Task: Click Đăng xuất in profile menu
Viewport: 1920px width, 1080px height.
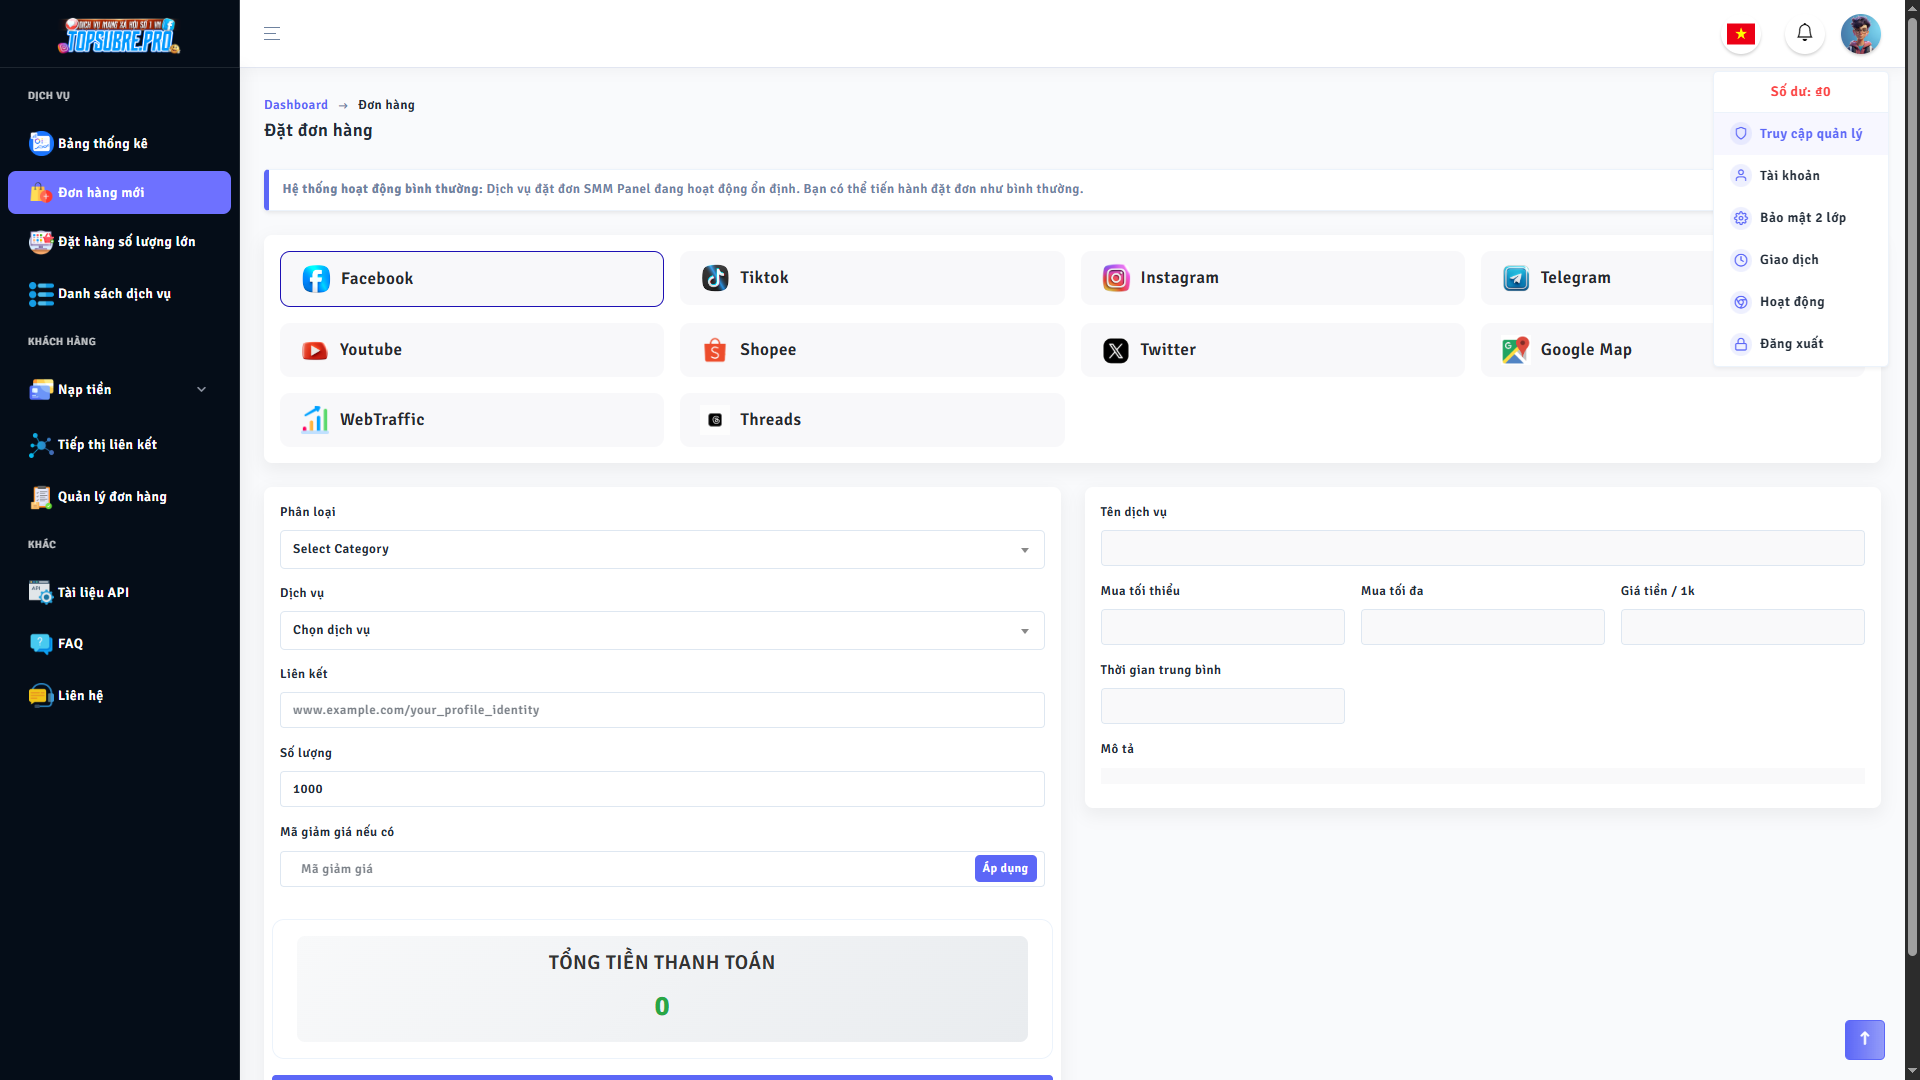Action: [x=1791, y=344]
